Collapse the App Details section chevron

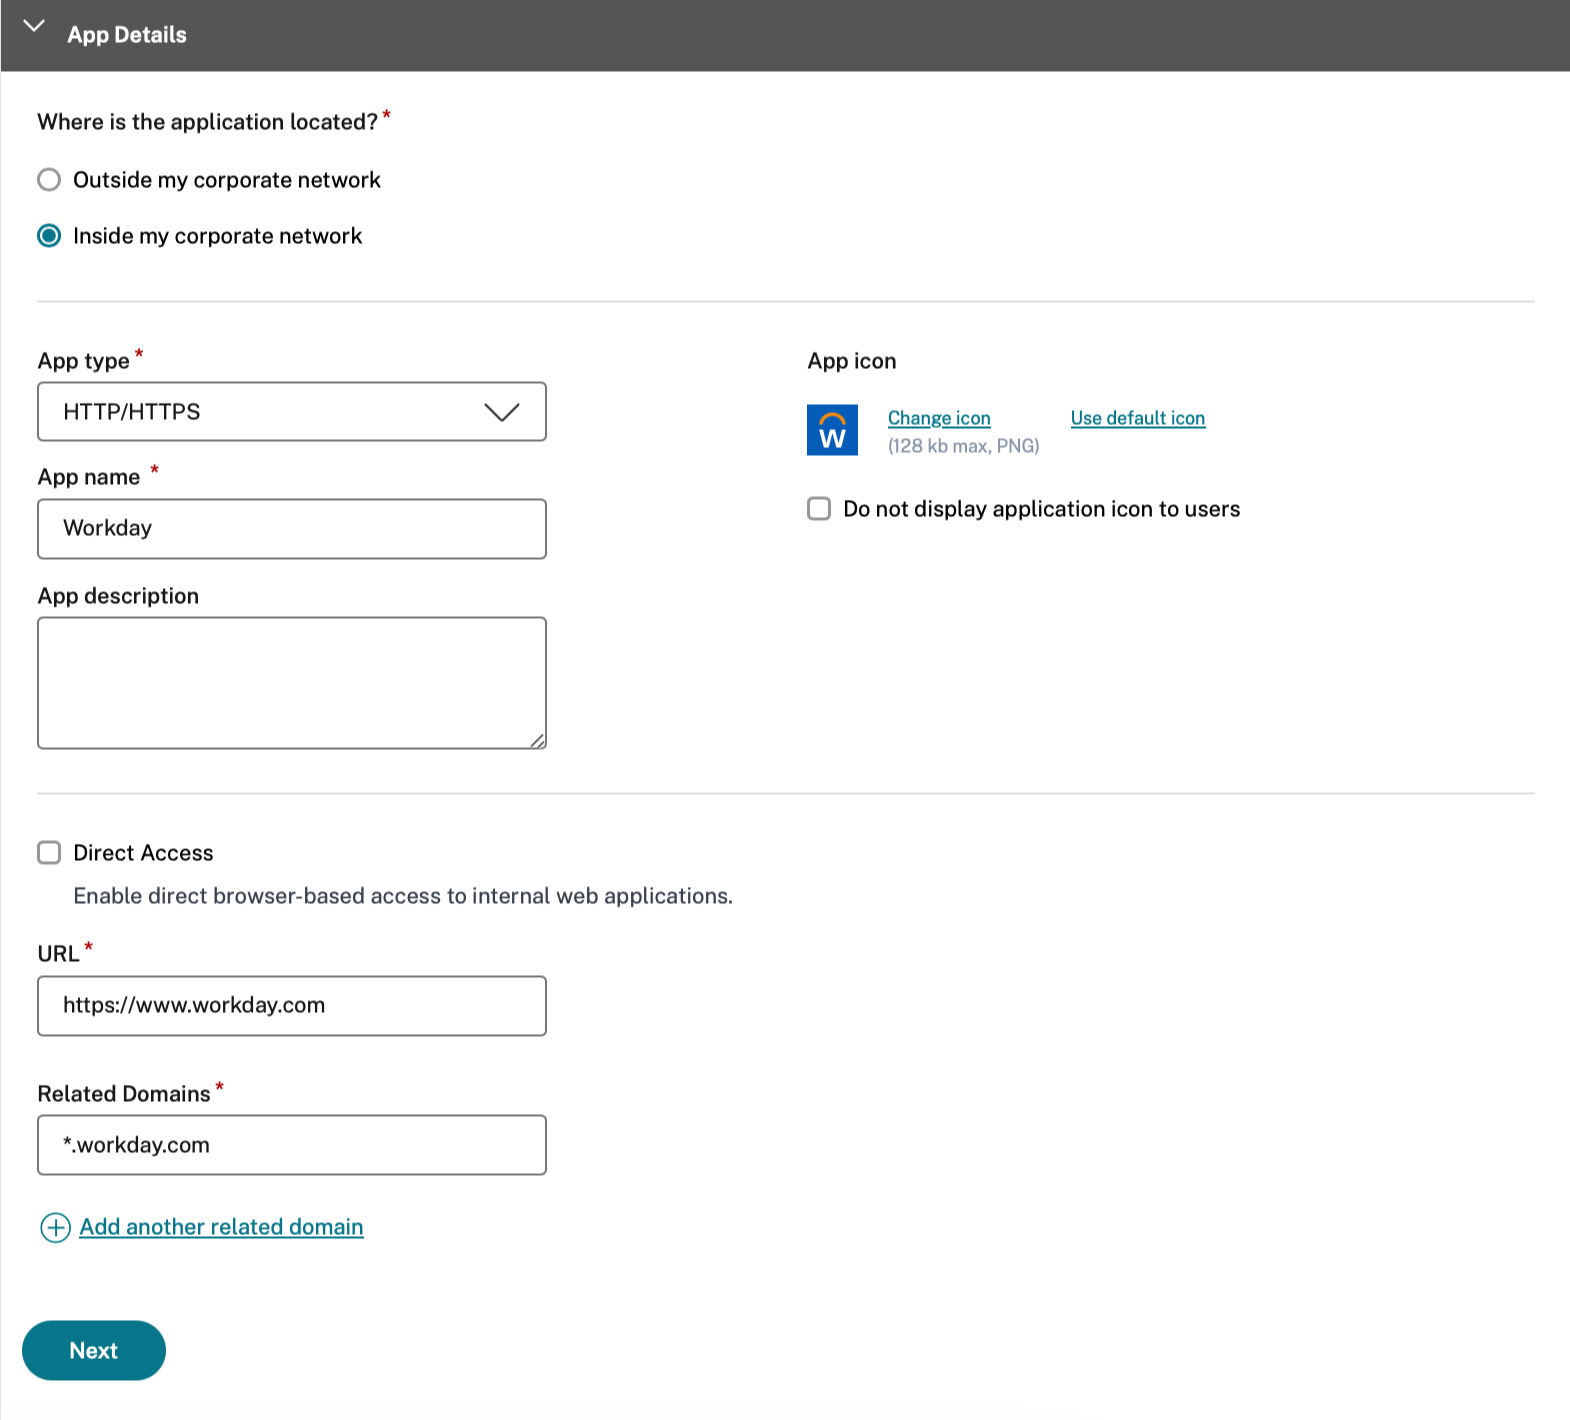coord(34,27)
